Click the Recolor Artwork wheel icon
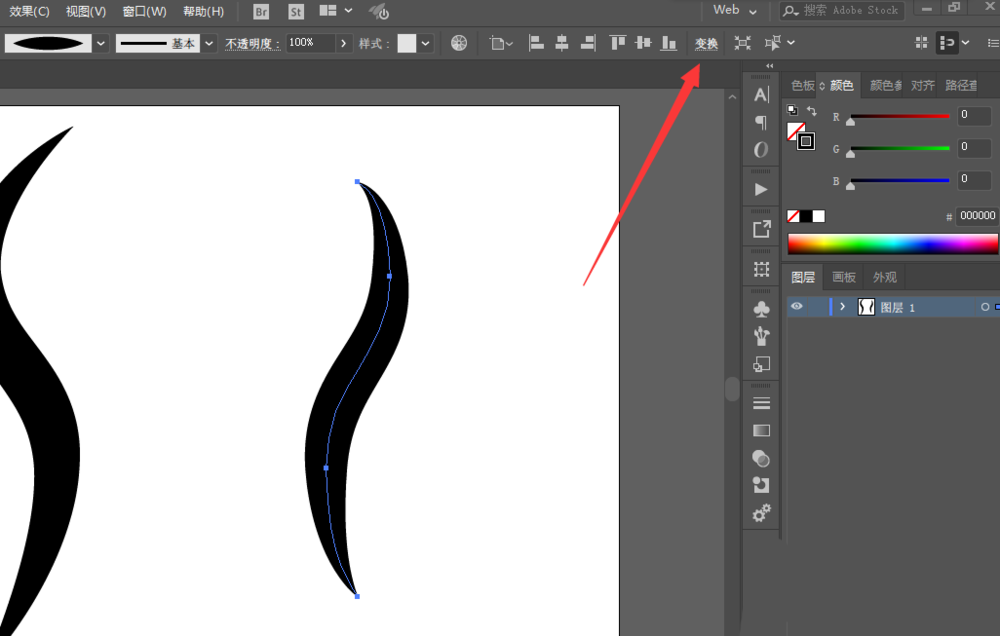Viewport: 1000px width, 636px height. (x=459, y=43)
